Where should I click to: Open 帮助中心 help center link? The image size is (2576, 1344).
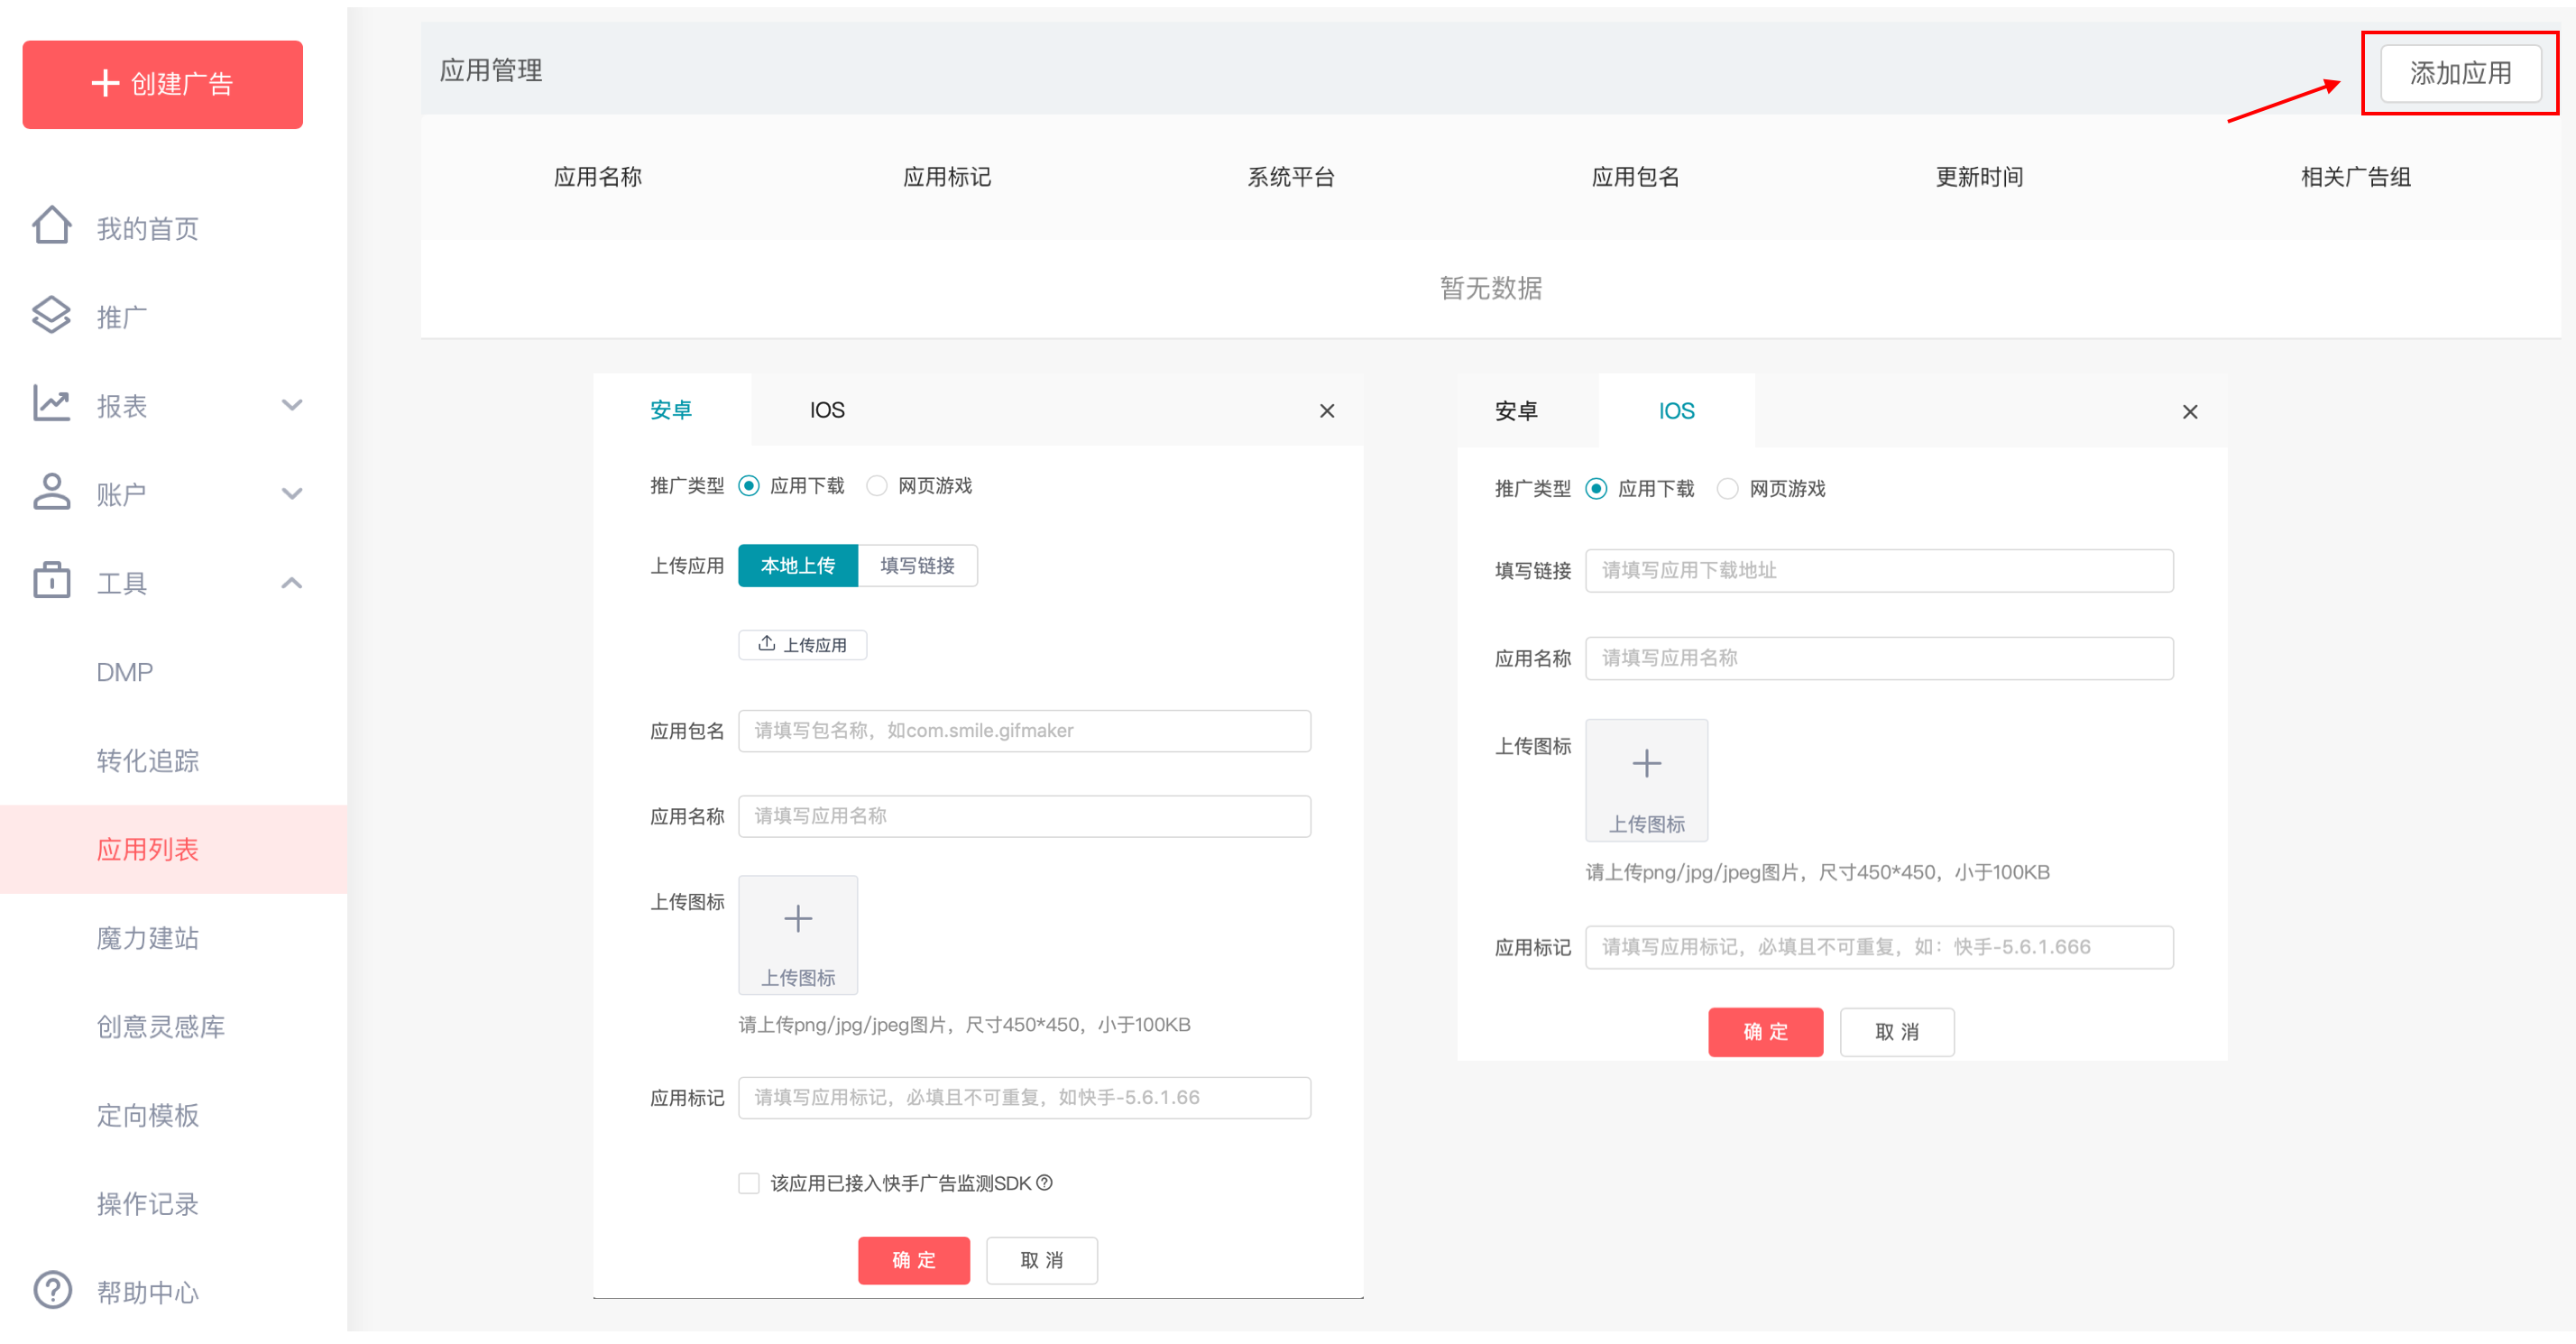147,1293
